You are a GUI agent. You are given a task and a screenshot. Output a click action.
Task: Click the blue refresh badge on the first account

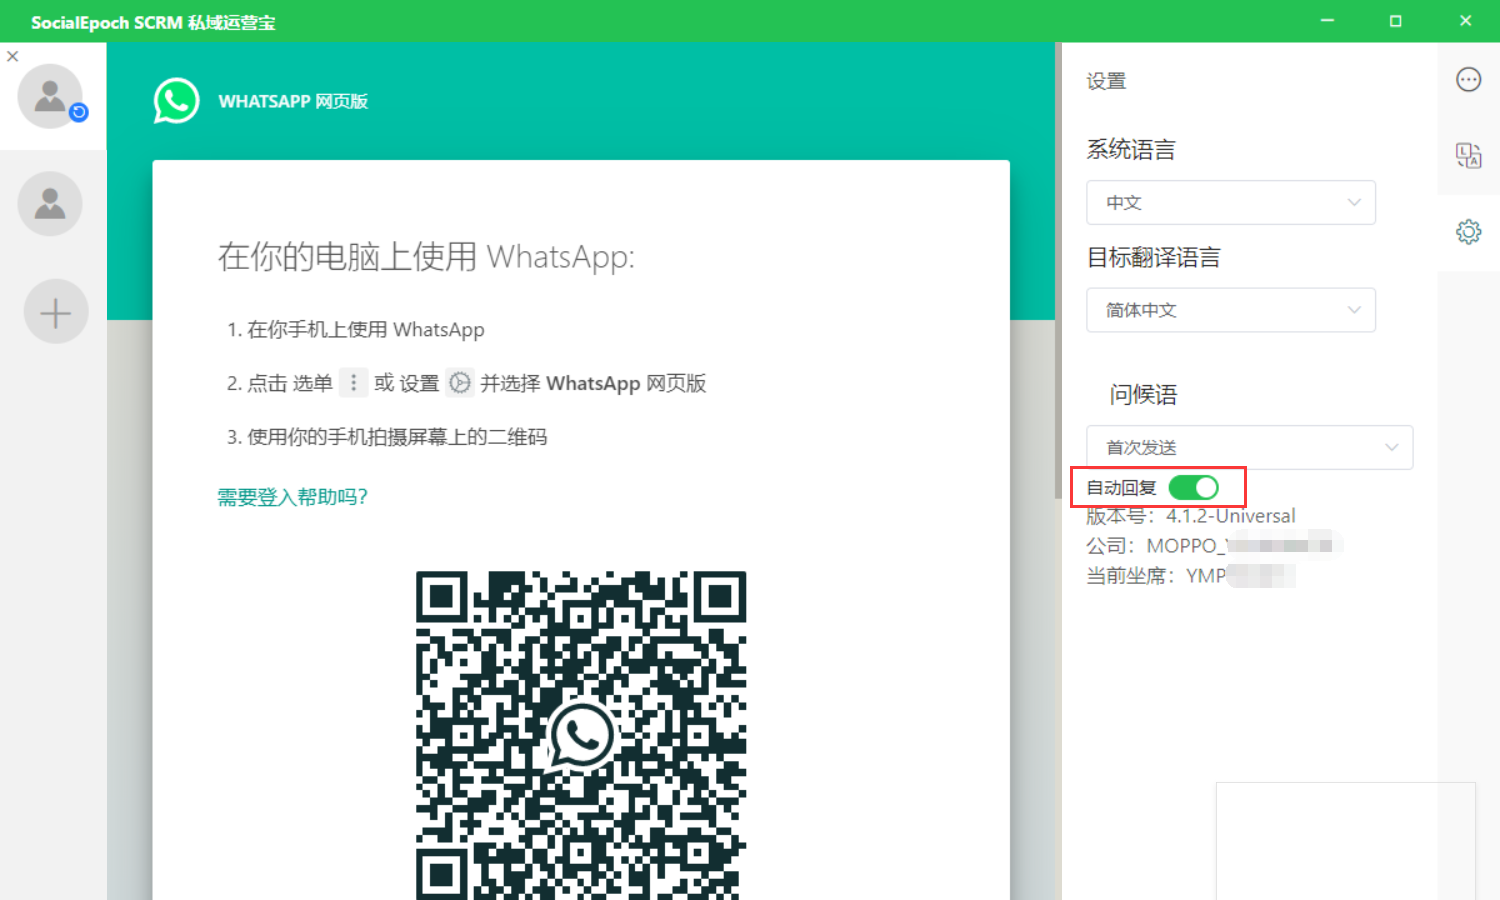click(79, 113)
